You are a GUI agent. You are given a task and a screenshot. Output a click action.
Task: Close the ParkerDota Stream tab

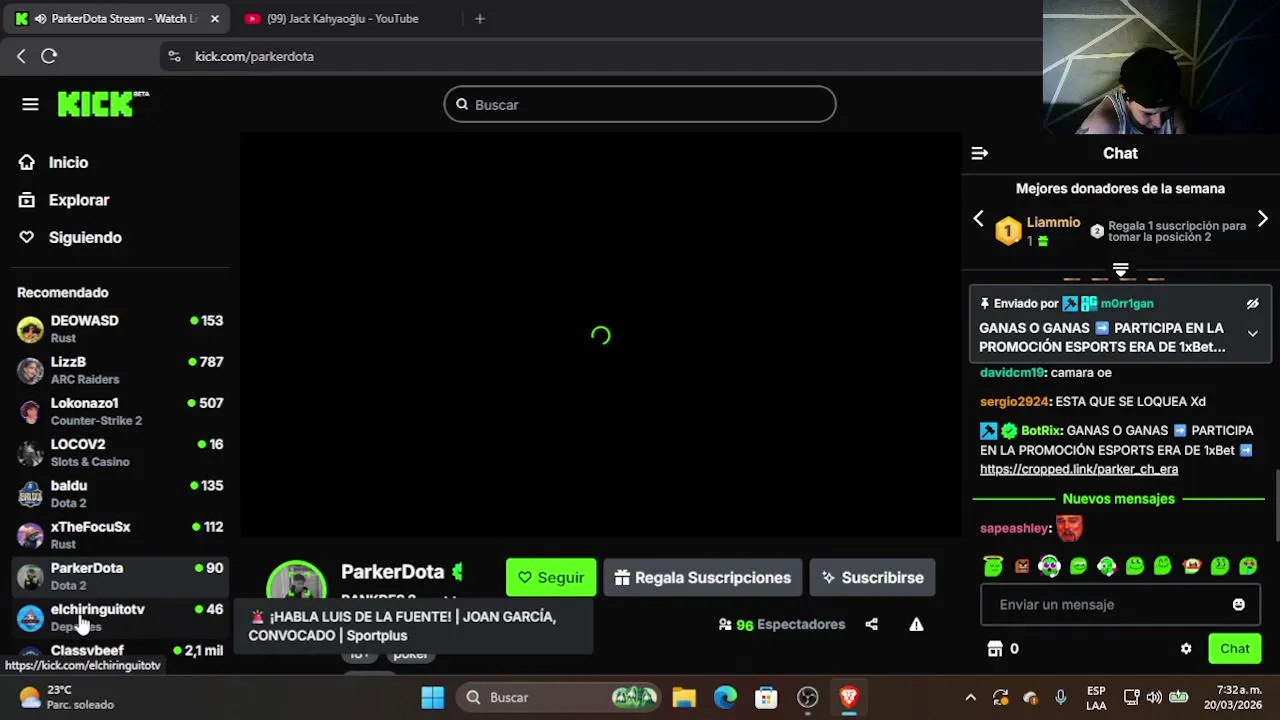(x=214, y=18)
